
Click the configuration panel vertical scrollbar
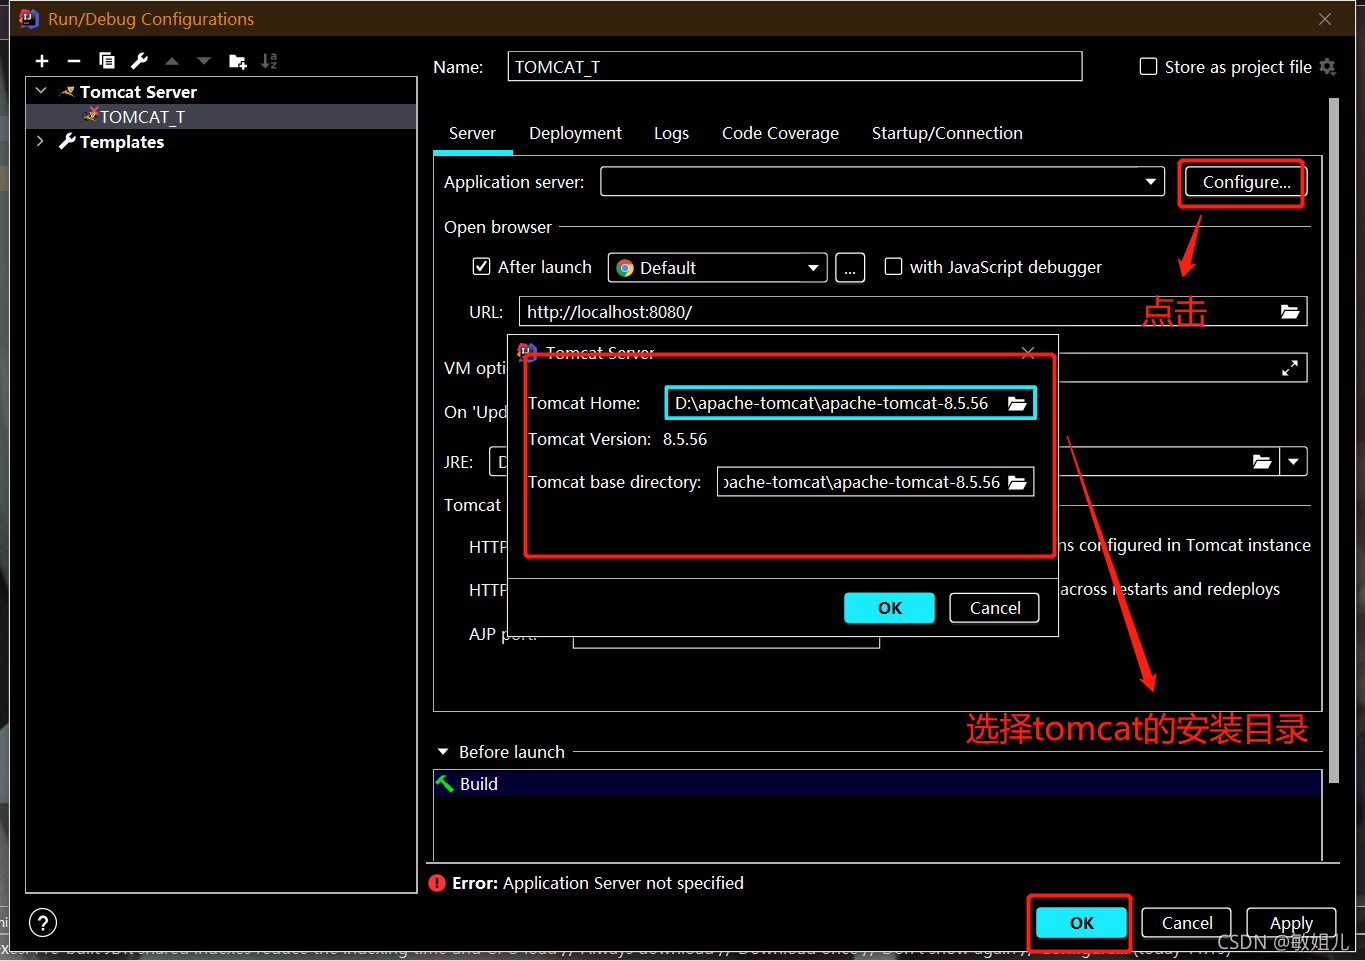1333,440
